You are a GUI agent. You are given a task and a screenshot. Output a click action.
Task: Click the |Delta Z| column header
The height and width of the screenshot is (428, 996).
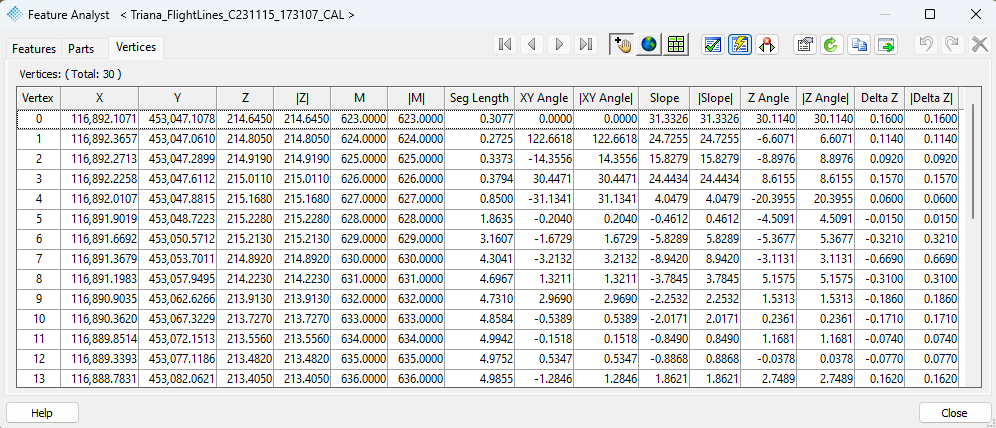pos(932,98)
